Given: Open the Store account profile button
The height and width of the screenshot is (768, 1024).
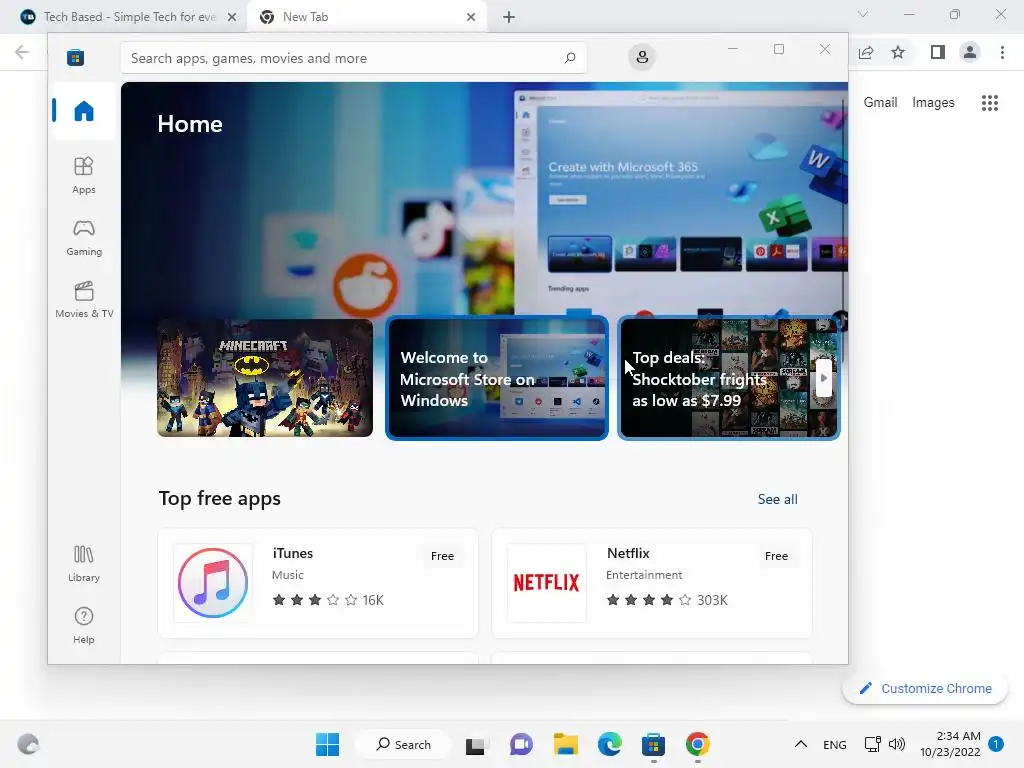Looking at the screenshot, I should tap(642, 57).
